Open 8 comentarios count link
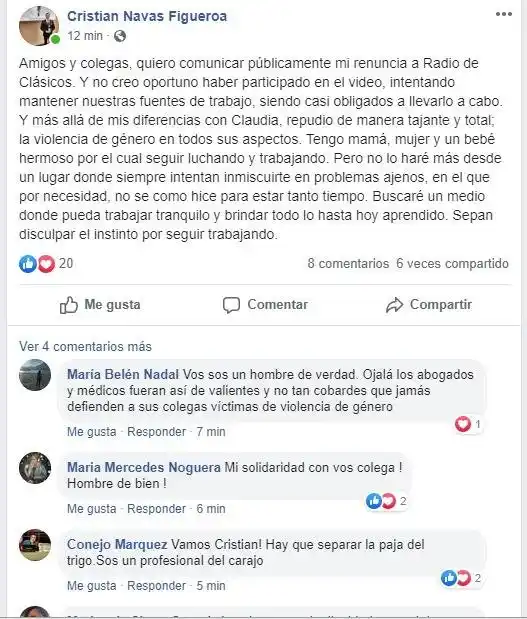Screen dimensions: 527x619 tap(348, 263)
